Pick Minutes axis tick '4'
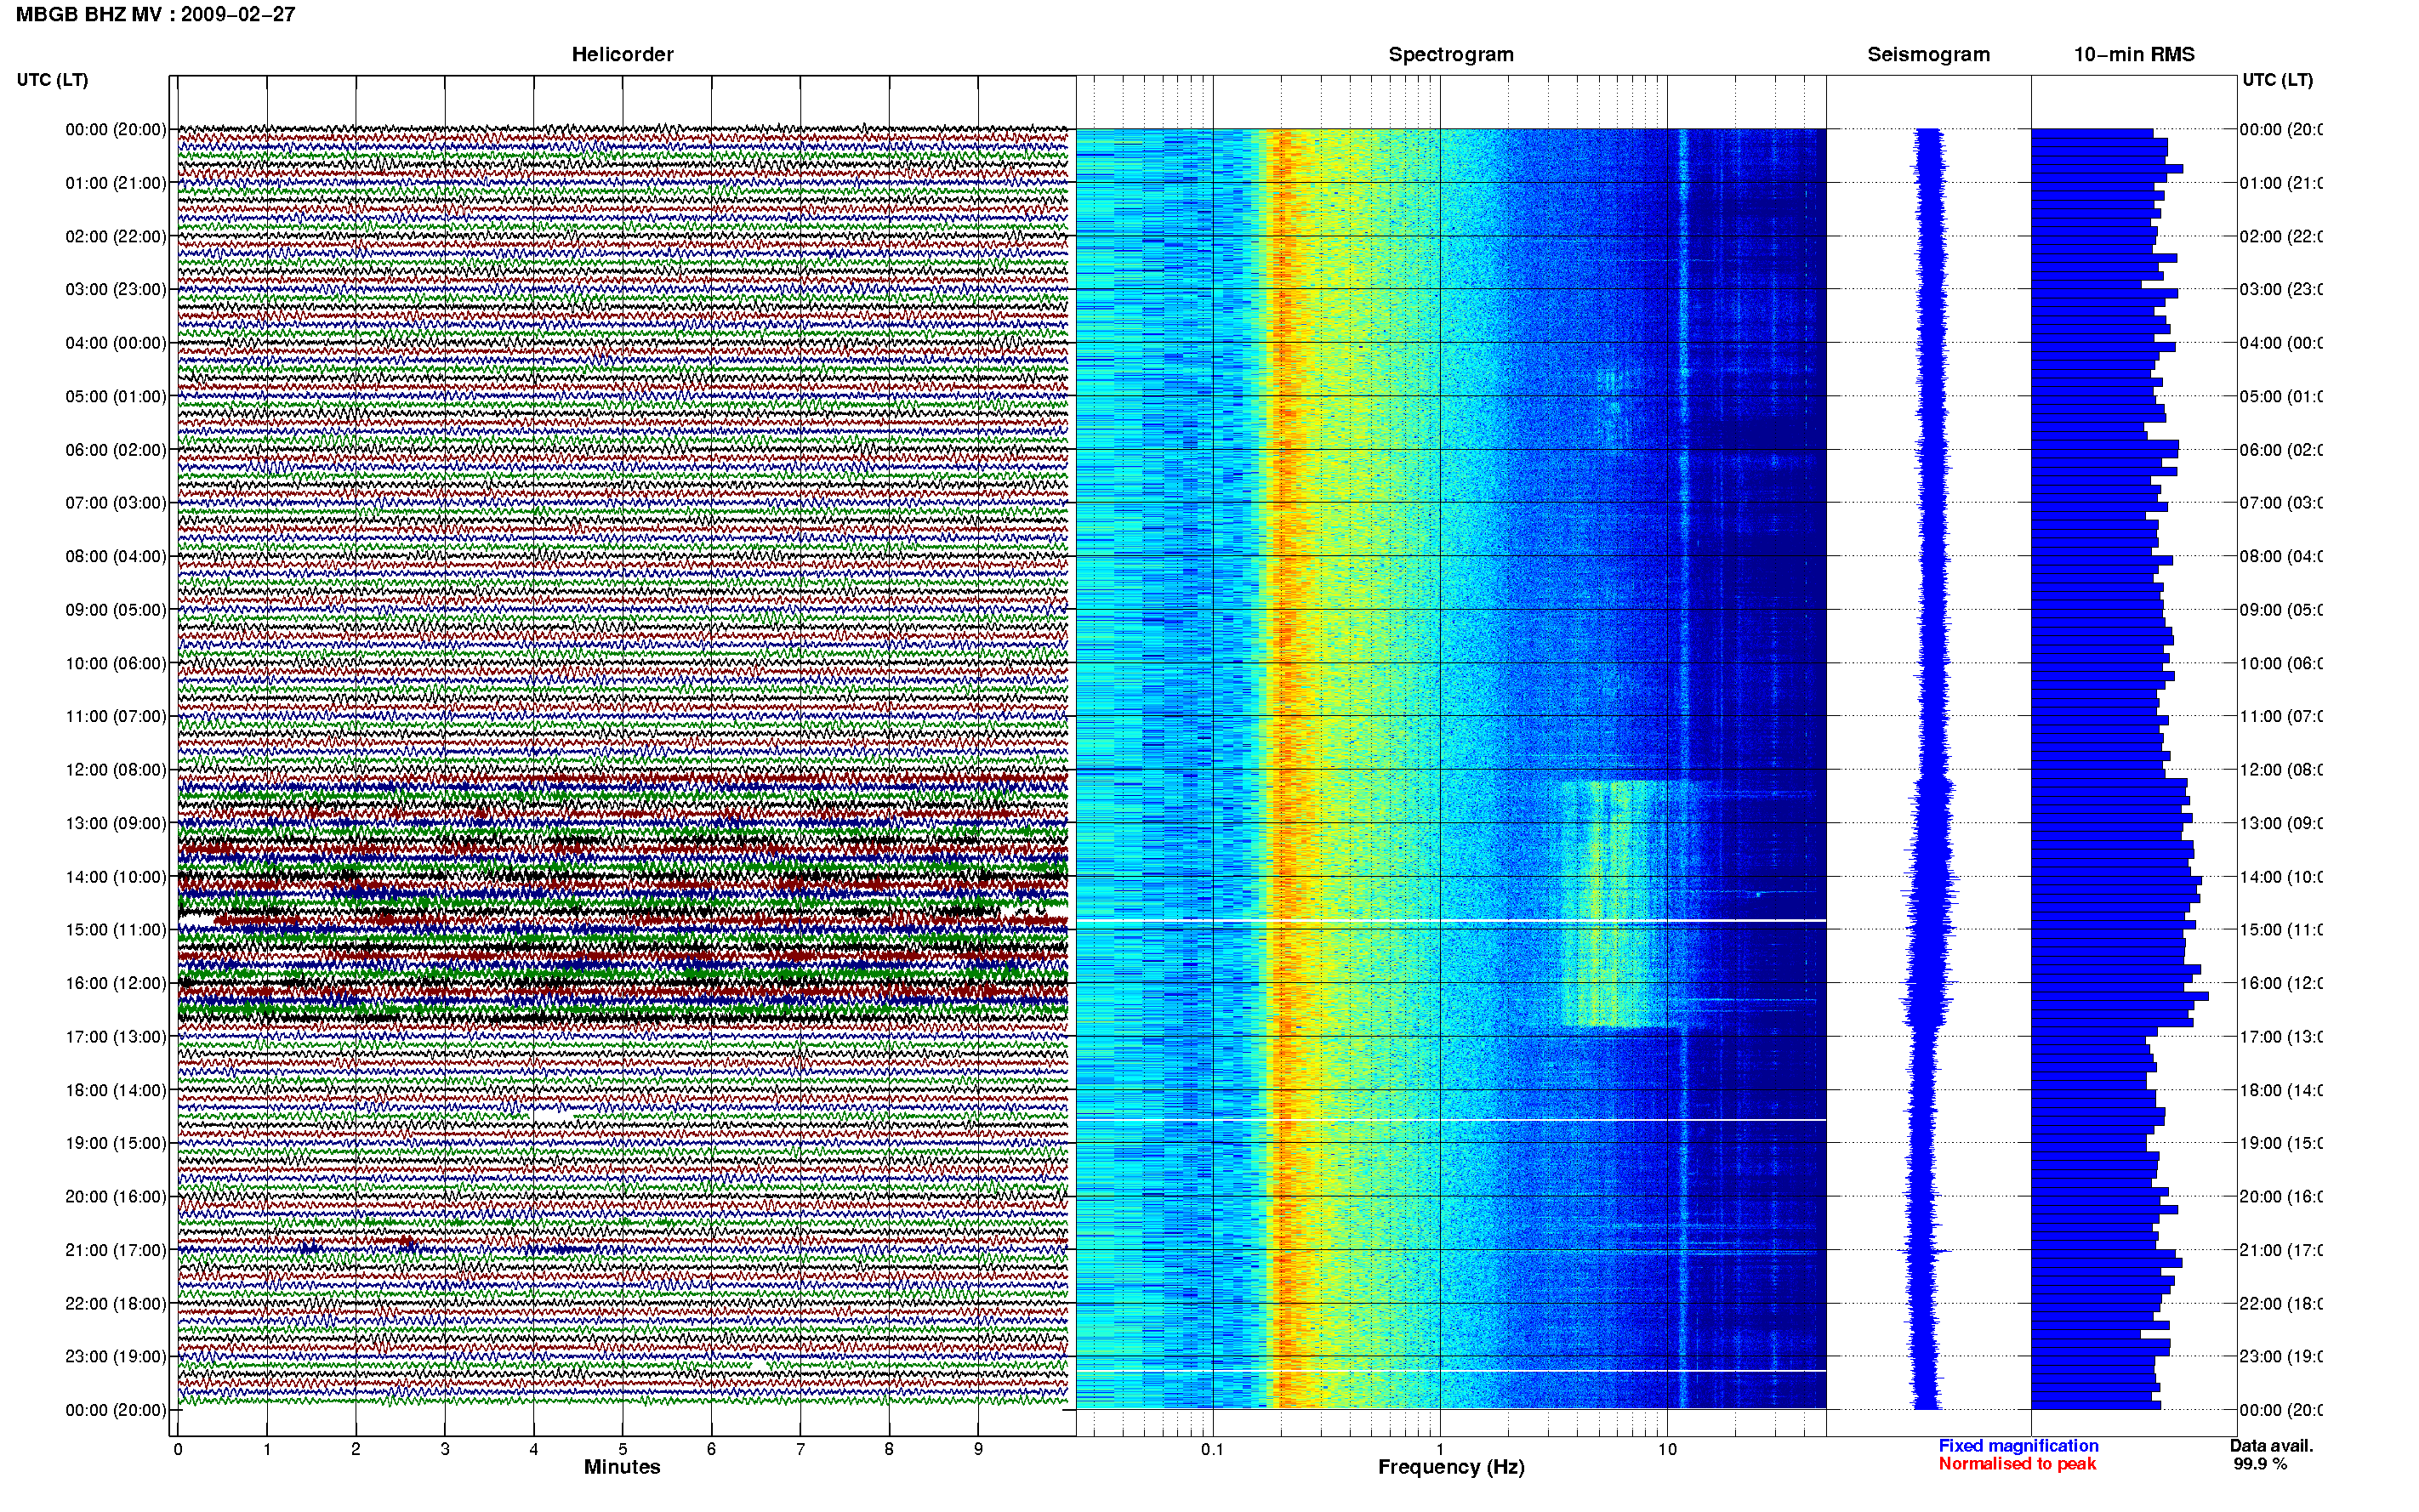2419x1512 pixels. (x=534, y=1449)
